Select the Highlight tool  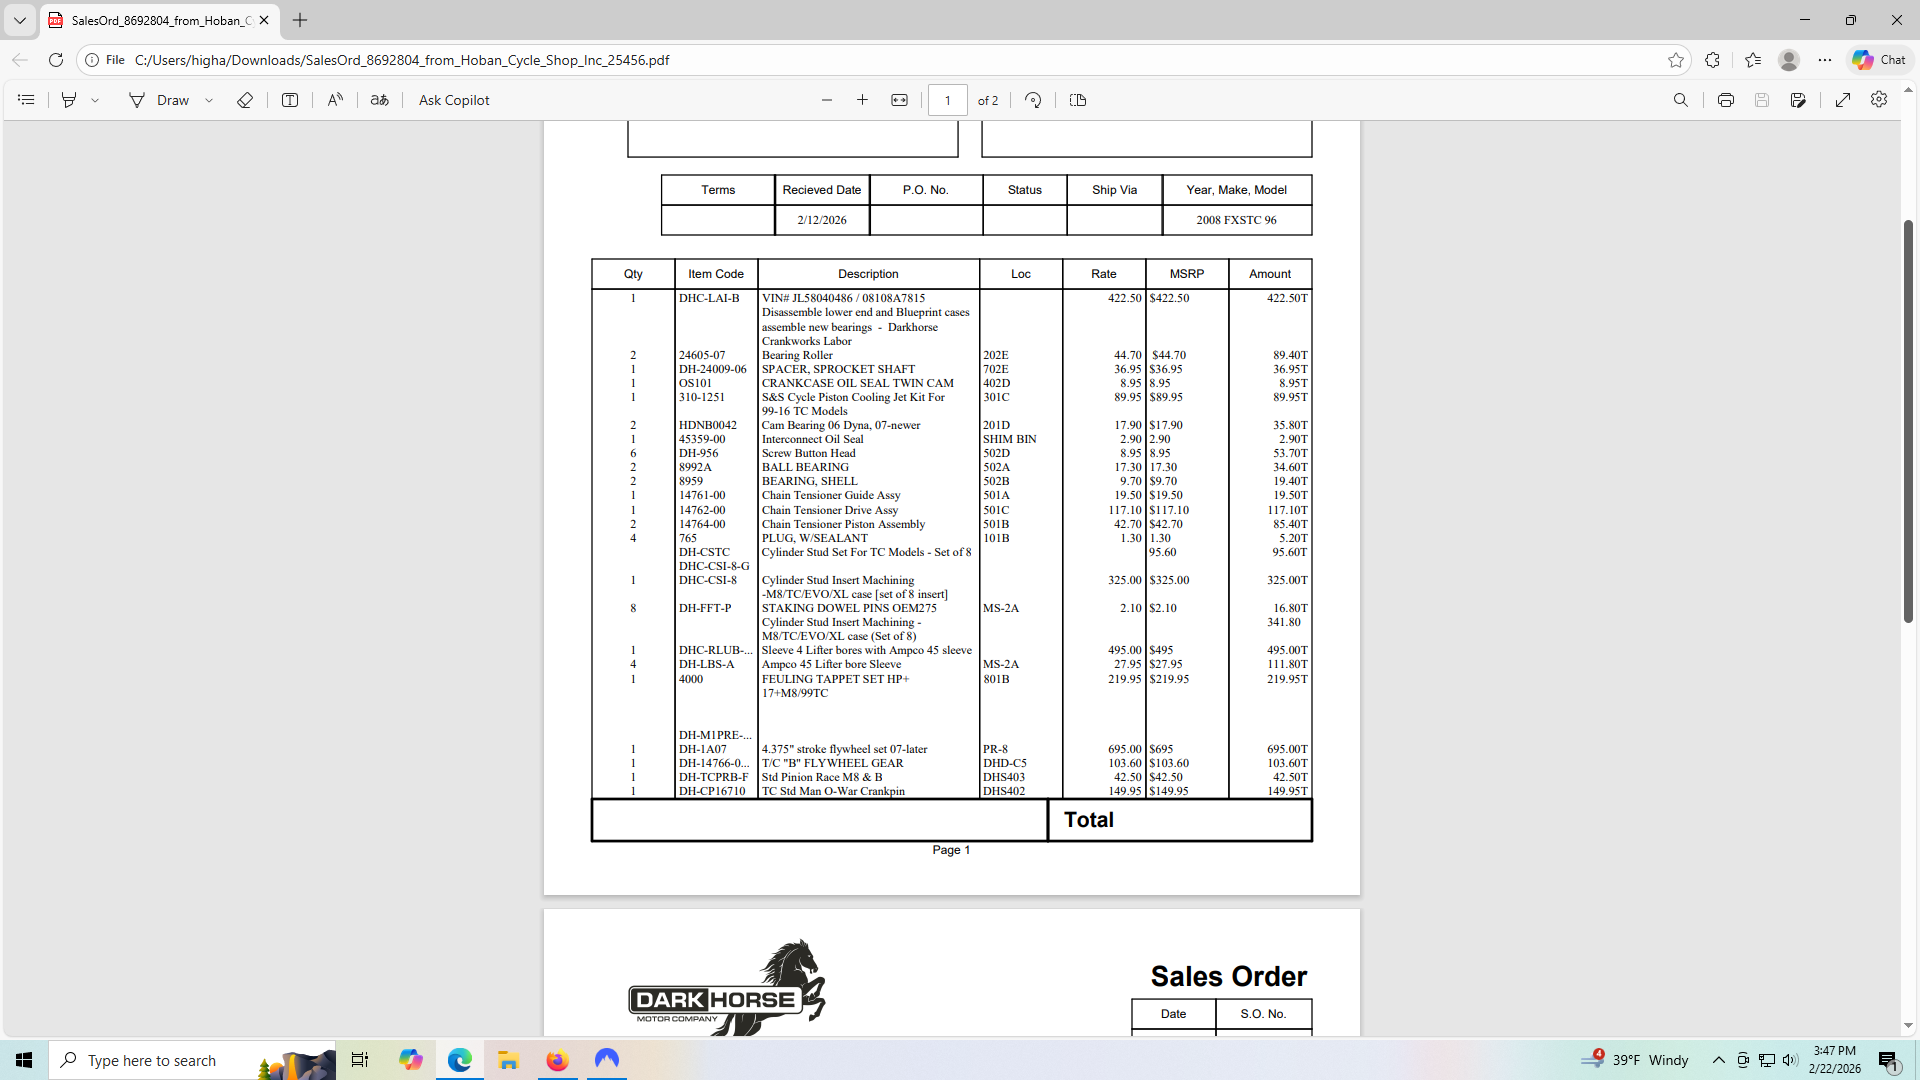(x=69, y=100)
